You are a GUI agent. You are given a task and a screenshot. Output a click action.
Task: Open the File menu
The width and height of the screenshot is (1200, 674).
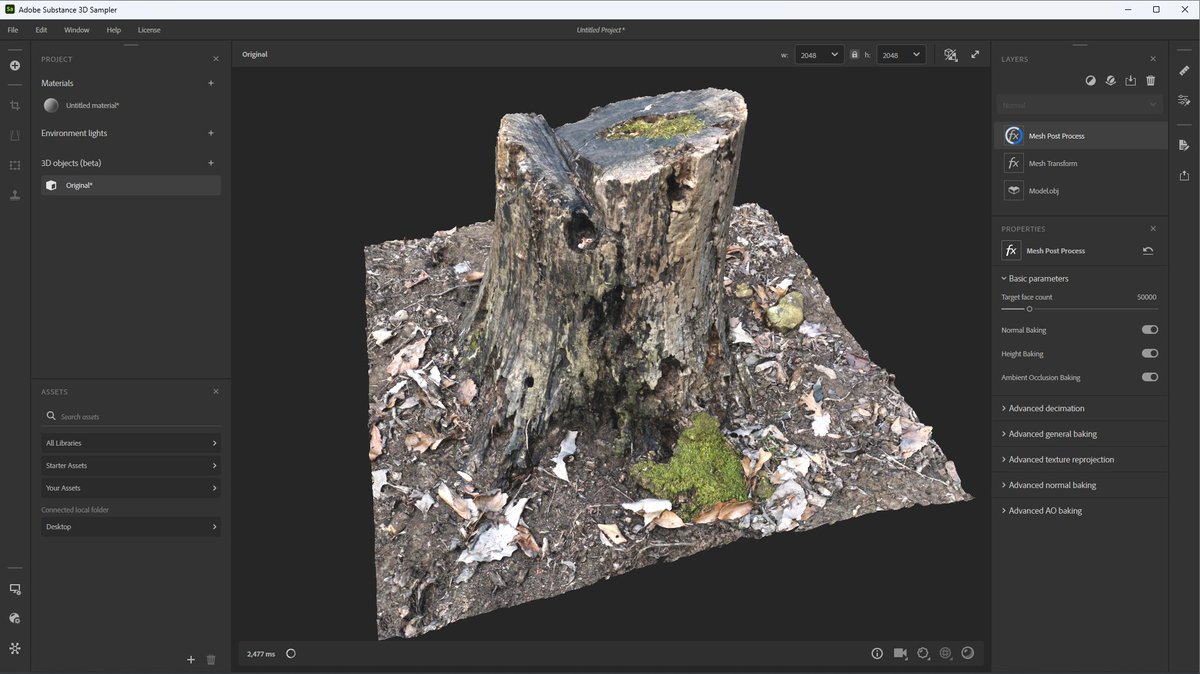point(13,30)
